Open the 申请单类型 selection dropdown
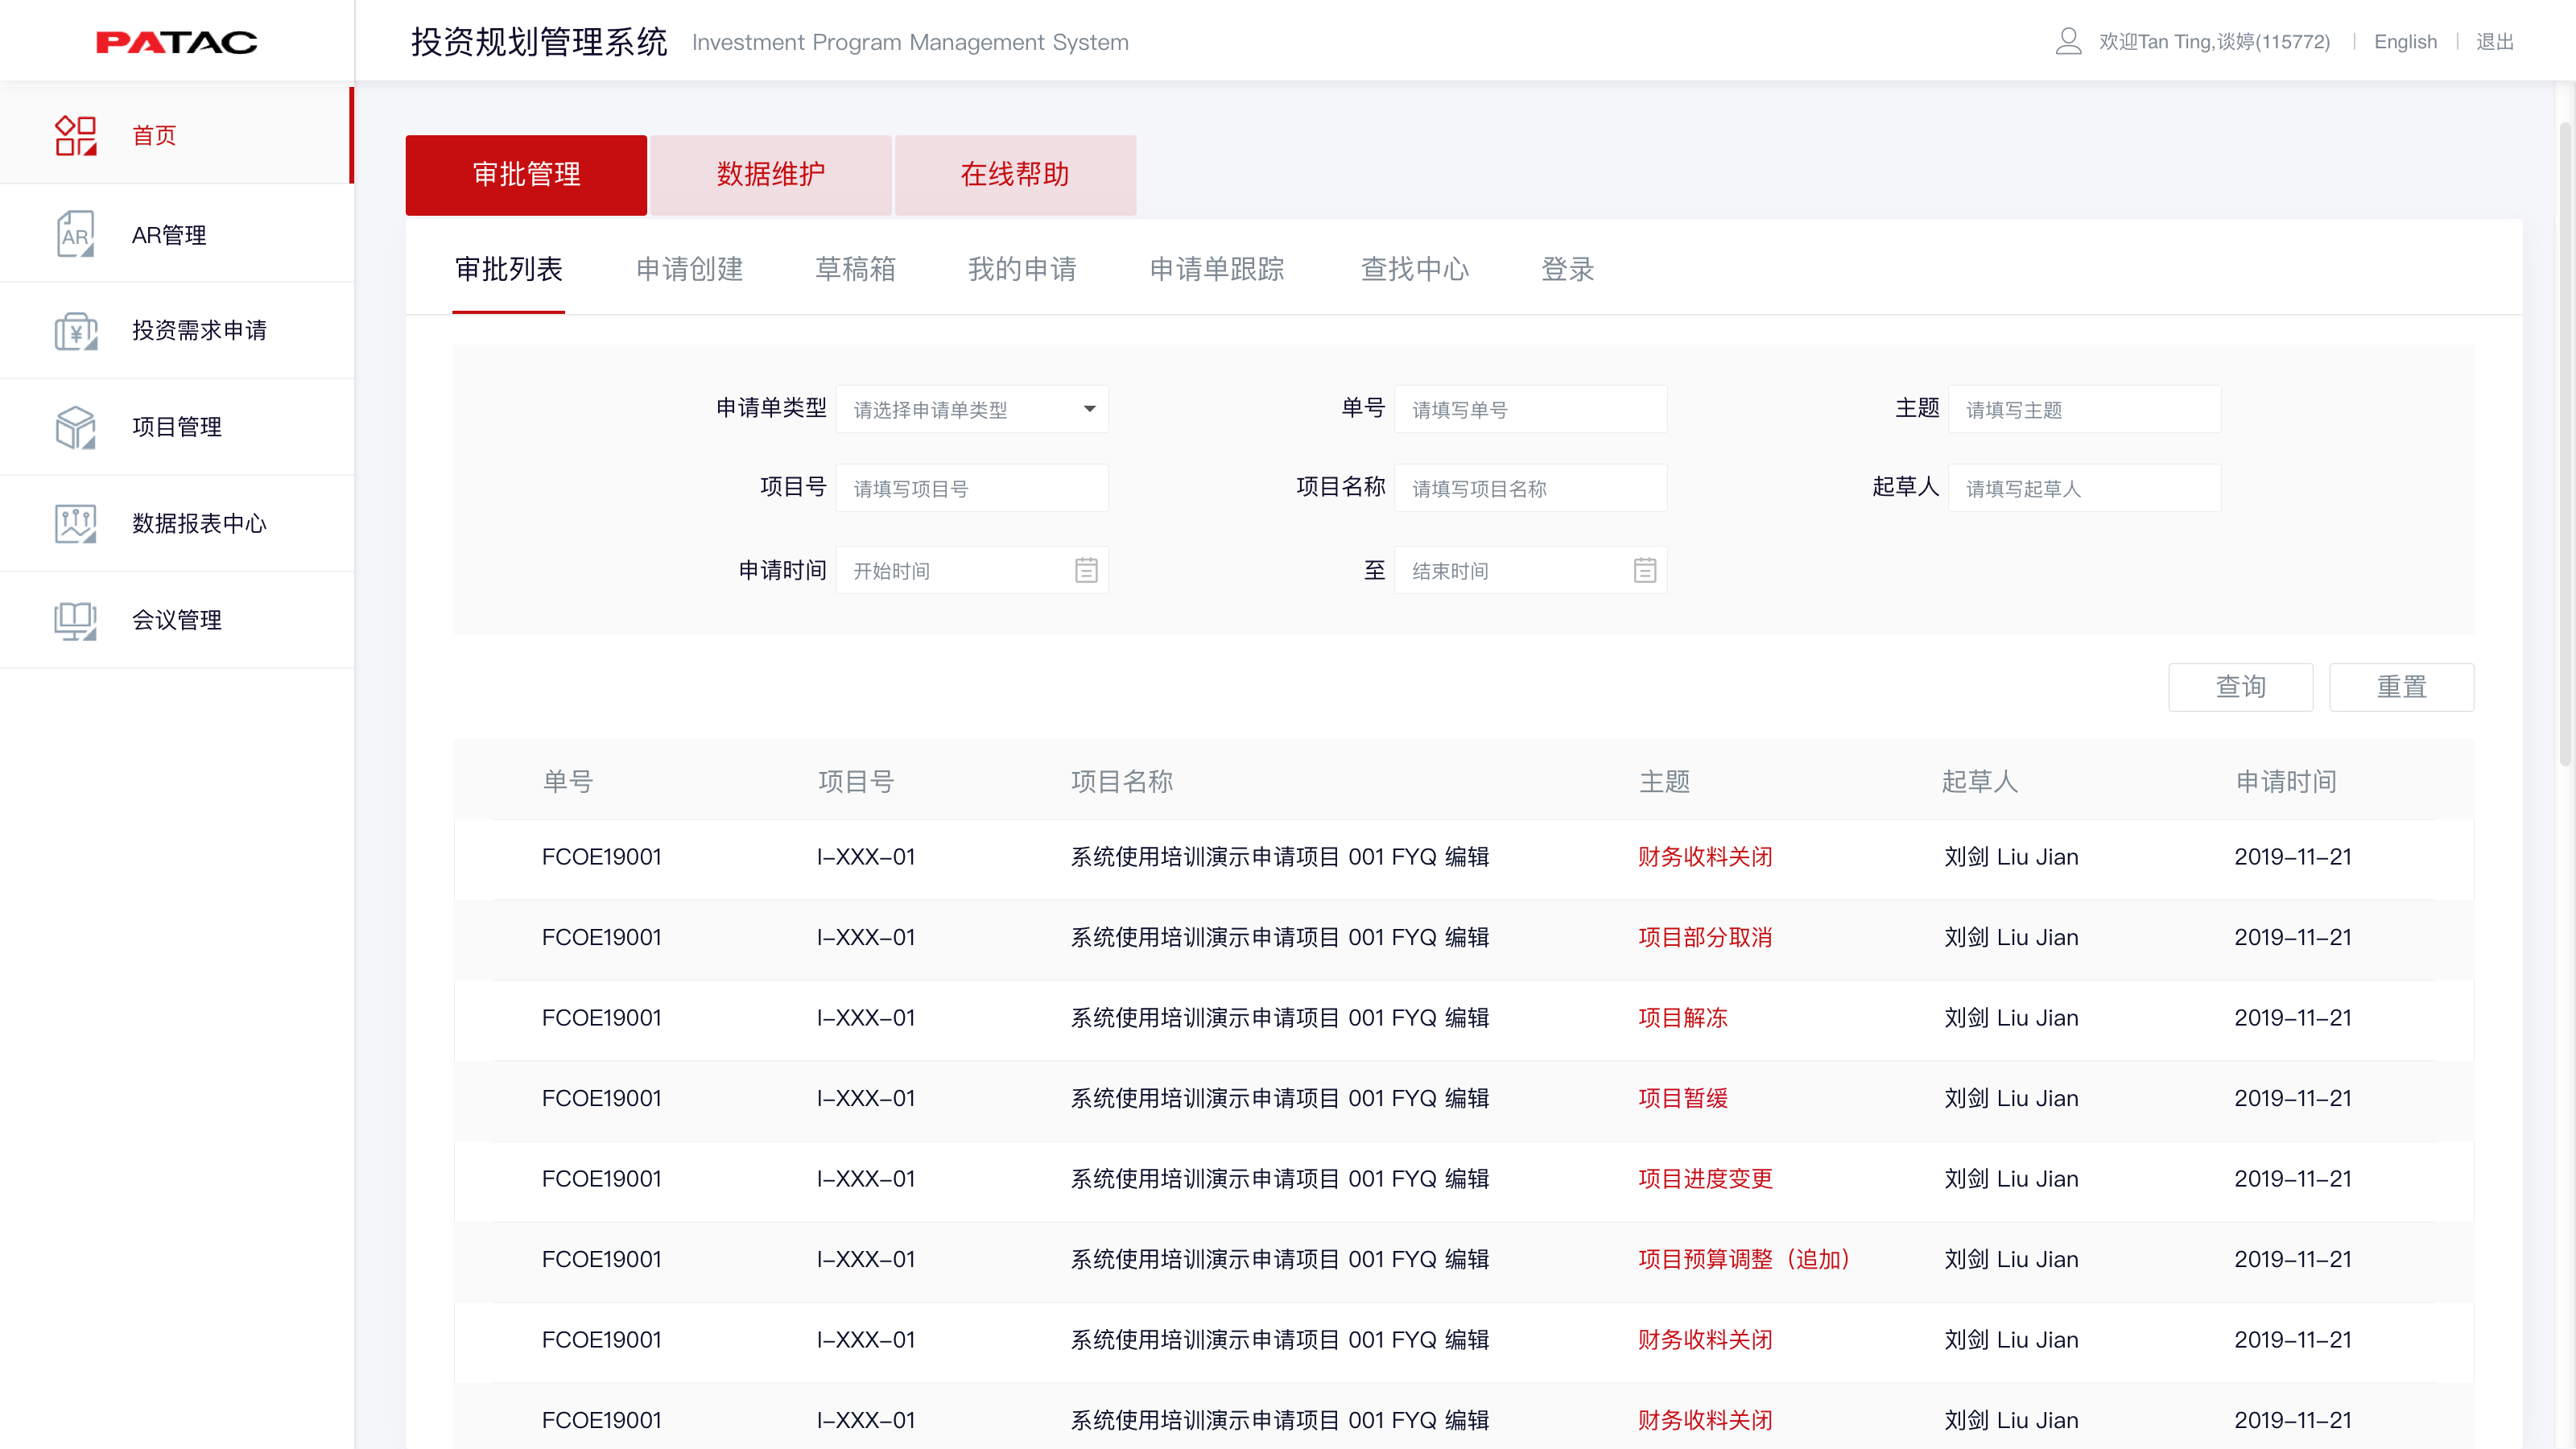2576x1449 pixels. pyautogui.click(x=971, y=409)
